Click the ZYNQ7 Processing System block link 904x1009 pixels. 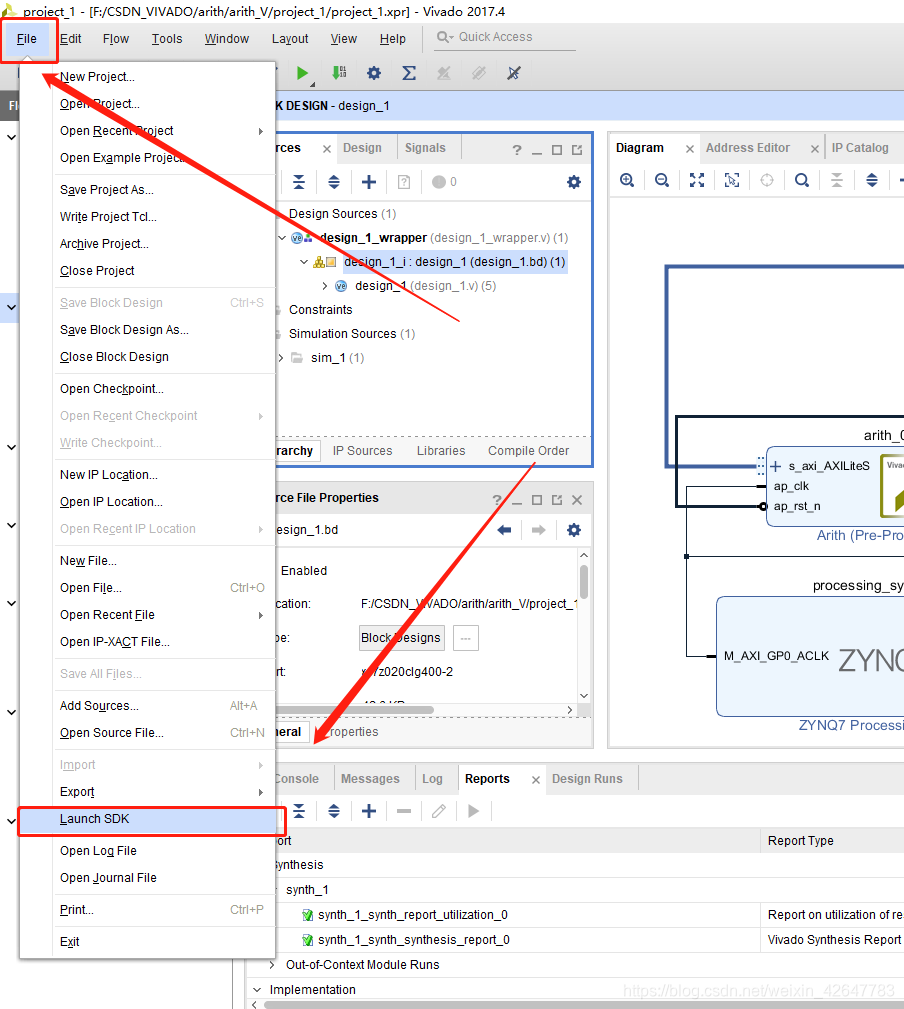(x=851, y=725)
